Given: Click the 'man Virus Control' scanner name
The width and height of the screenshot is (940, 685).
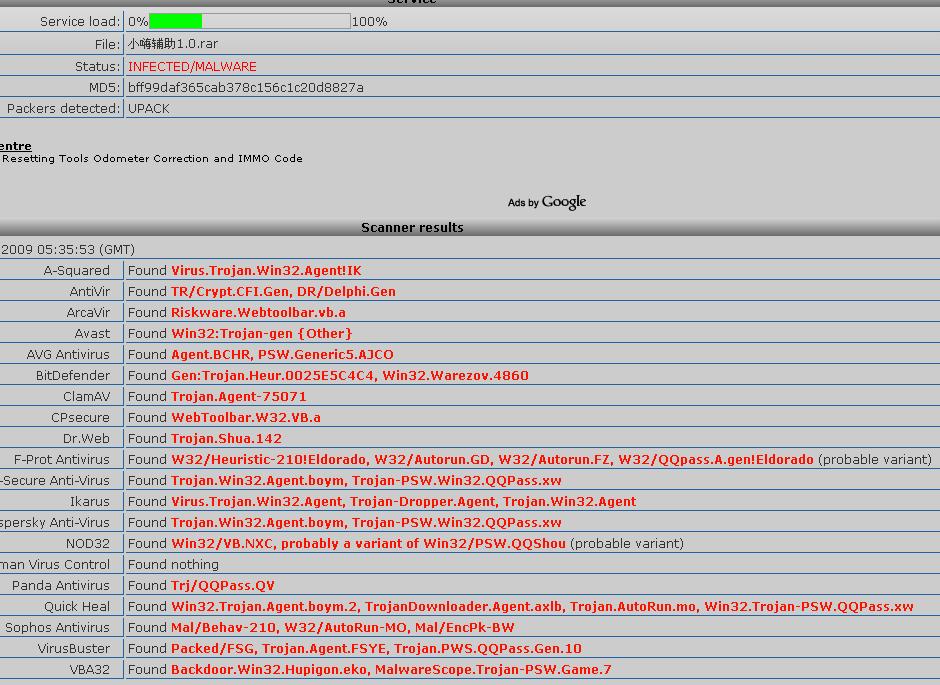Looking at the screenshot, I should 55,564.
